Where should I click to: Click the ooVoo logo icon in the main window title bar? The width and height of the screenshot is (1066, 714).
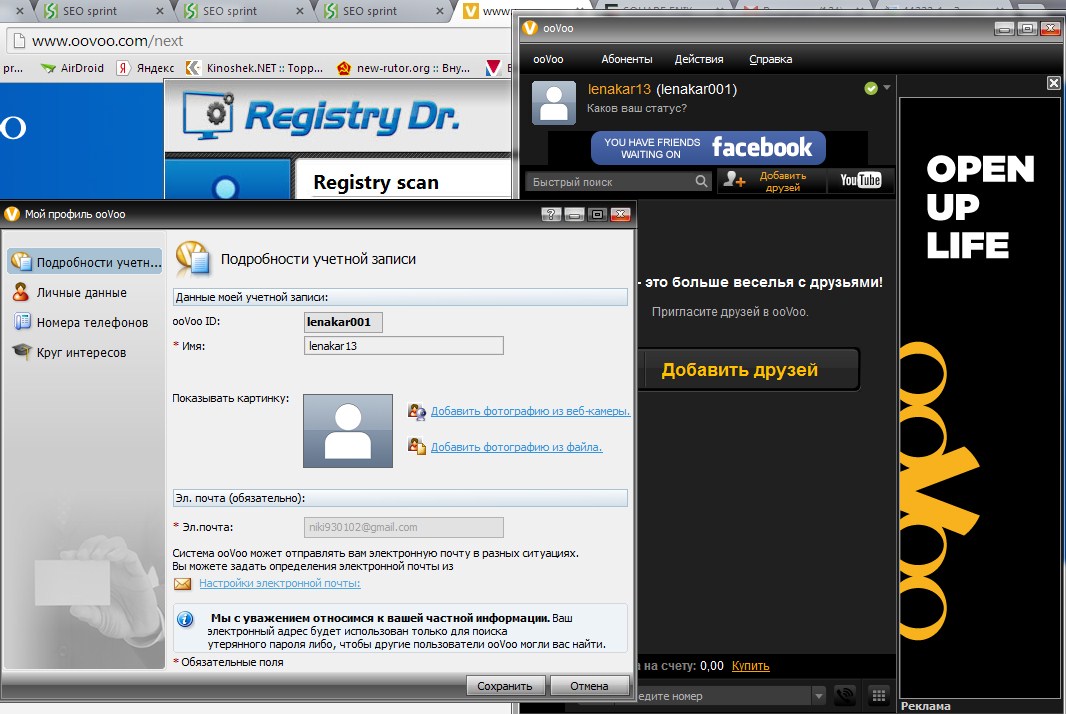coord(530,28)
